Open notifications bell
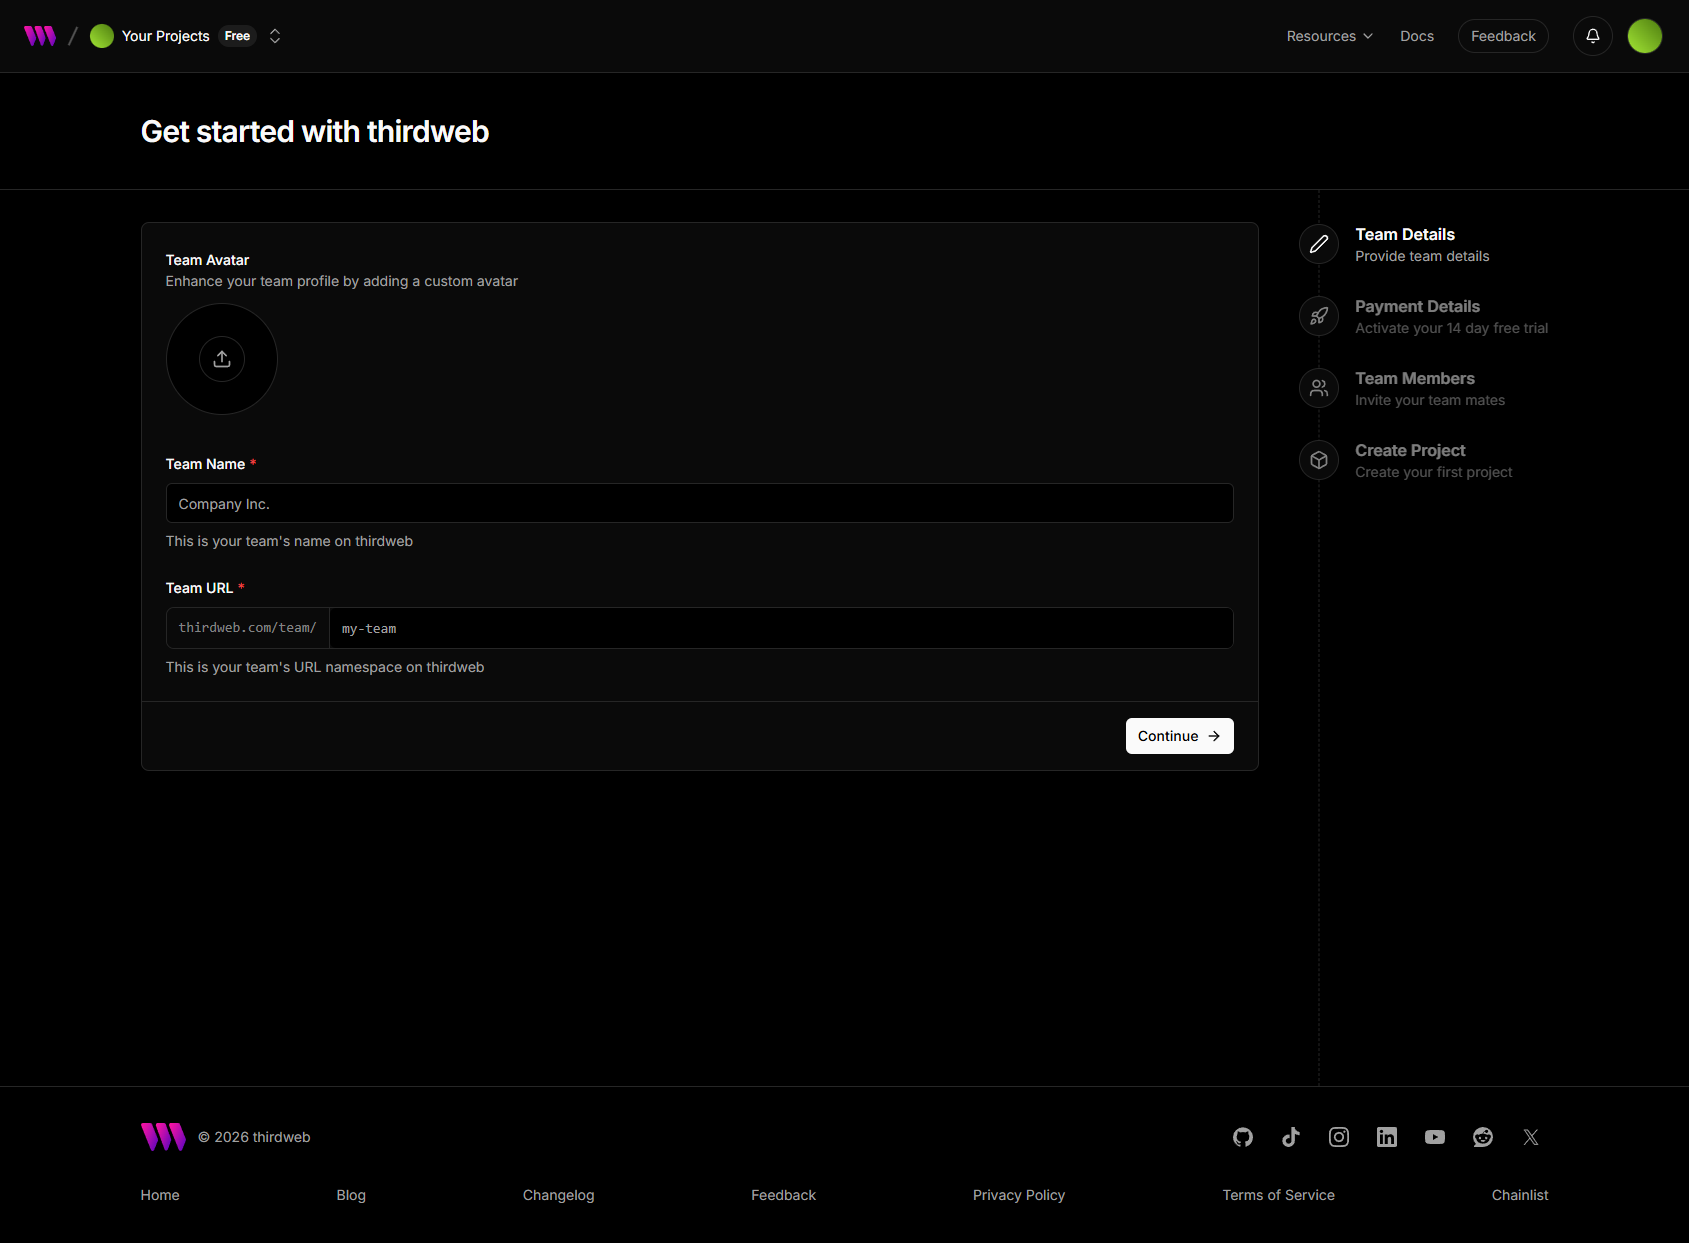The width and height of the screenshot is (1689, 1243). [x=1593, y=36]
